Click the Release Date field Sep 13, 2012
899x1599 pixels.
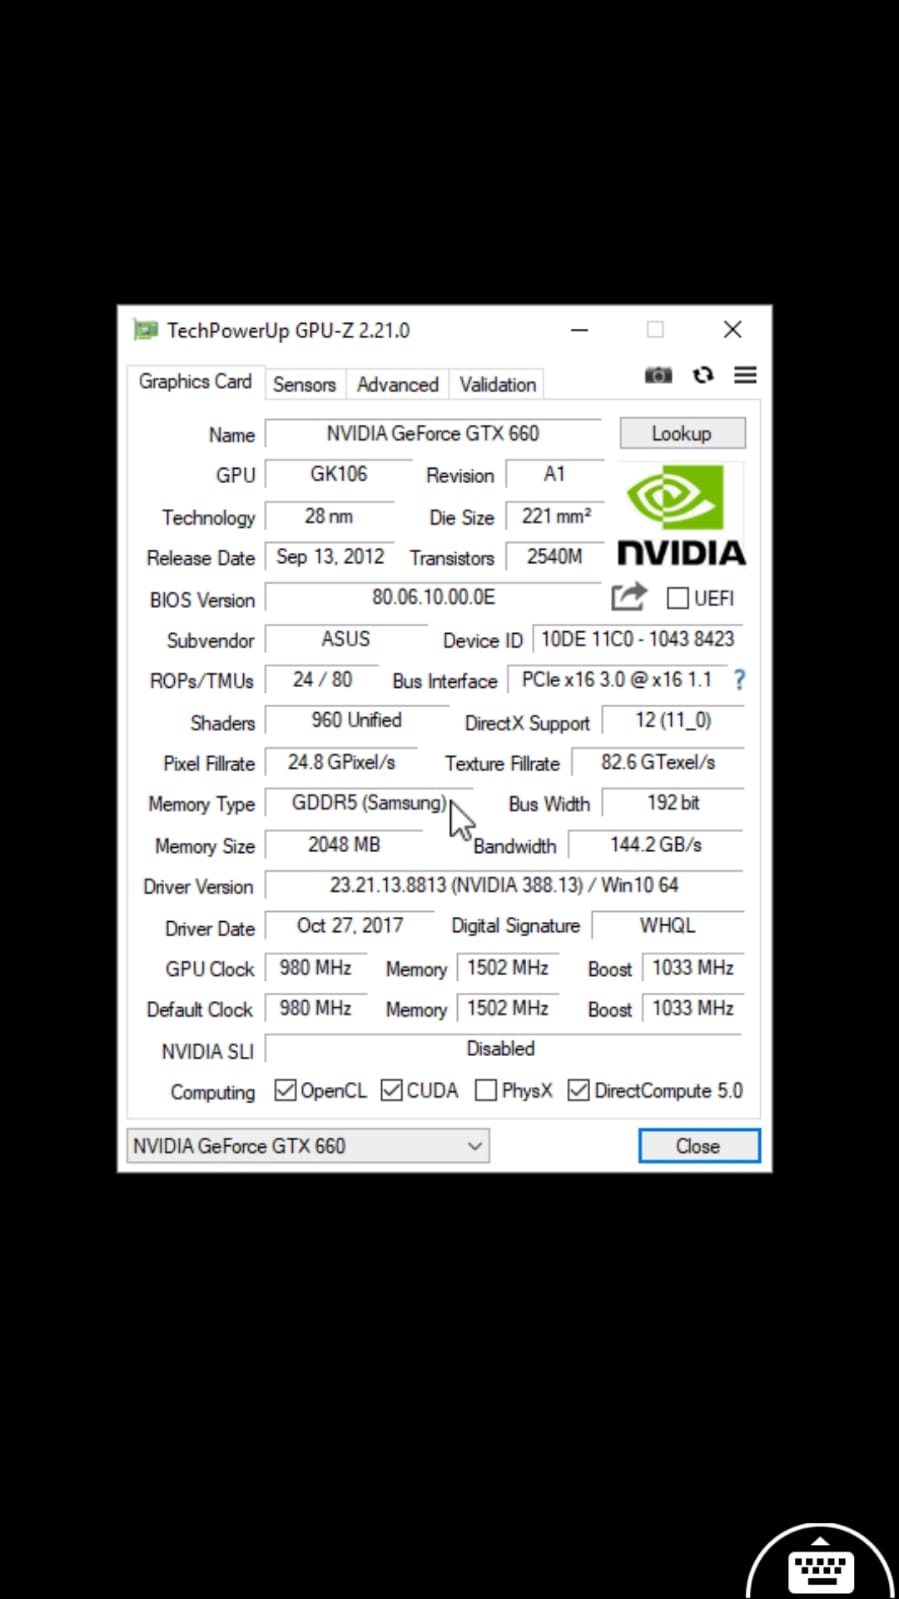(x=330, y=557)
